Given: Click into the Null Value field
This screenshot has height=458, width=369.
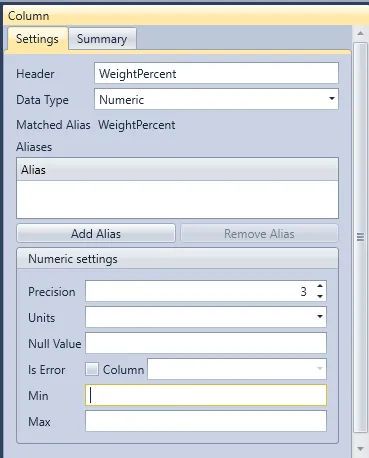Looking at the screenshot, I should point(206,343).
